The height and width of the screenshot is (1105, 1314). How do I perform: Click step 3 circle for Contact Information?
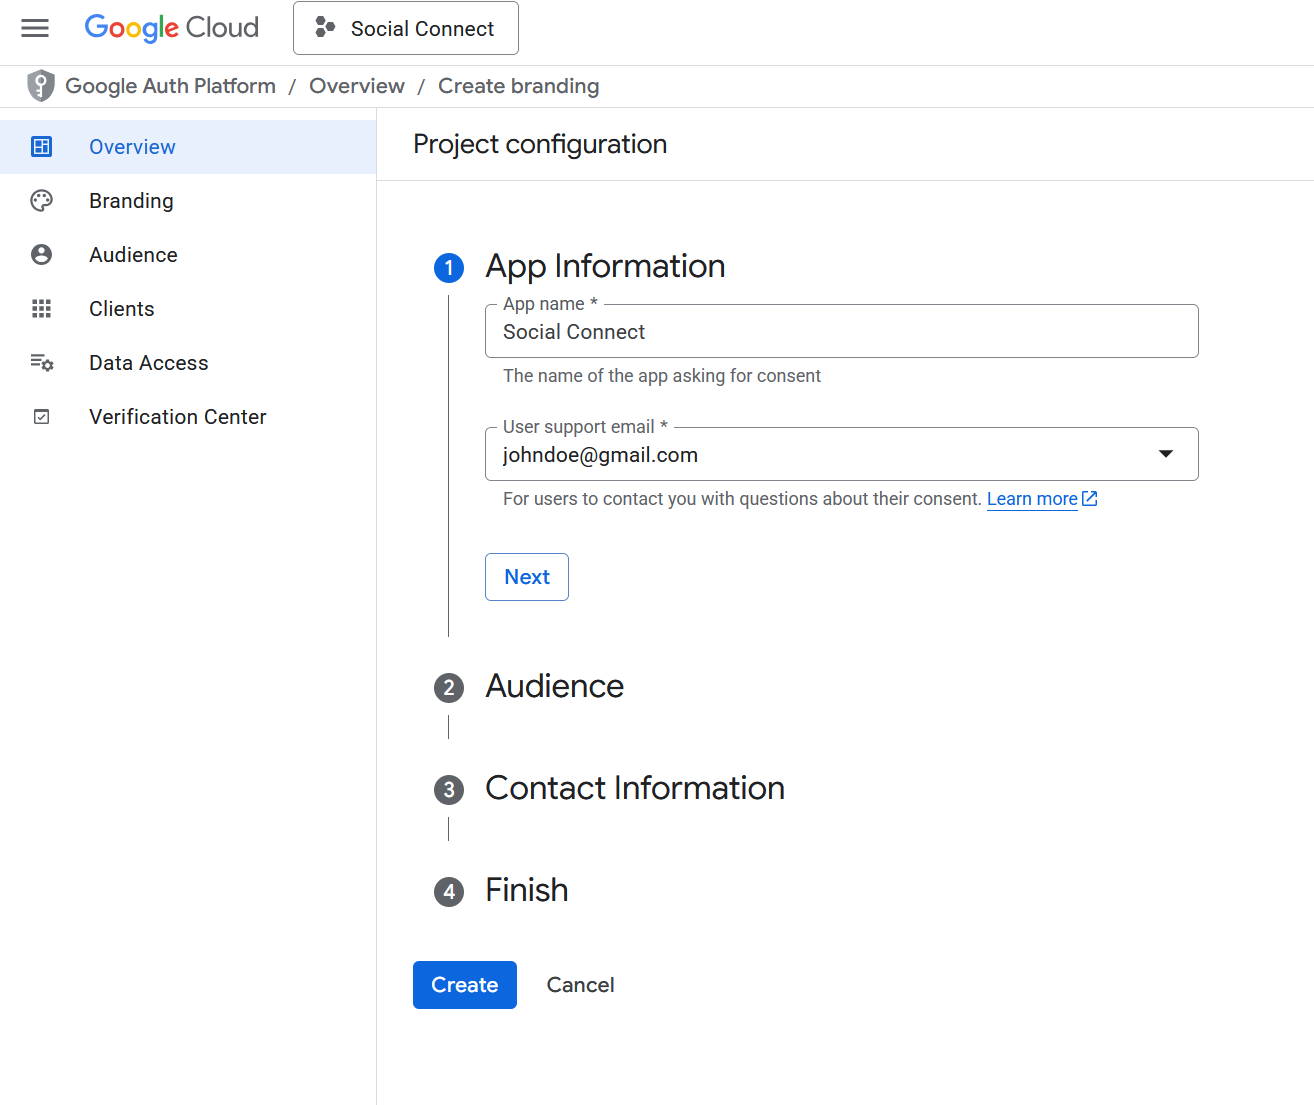pos(449,790)
